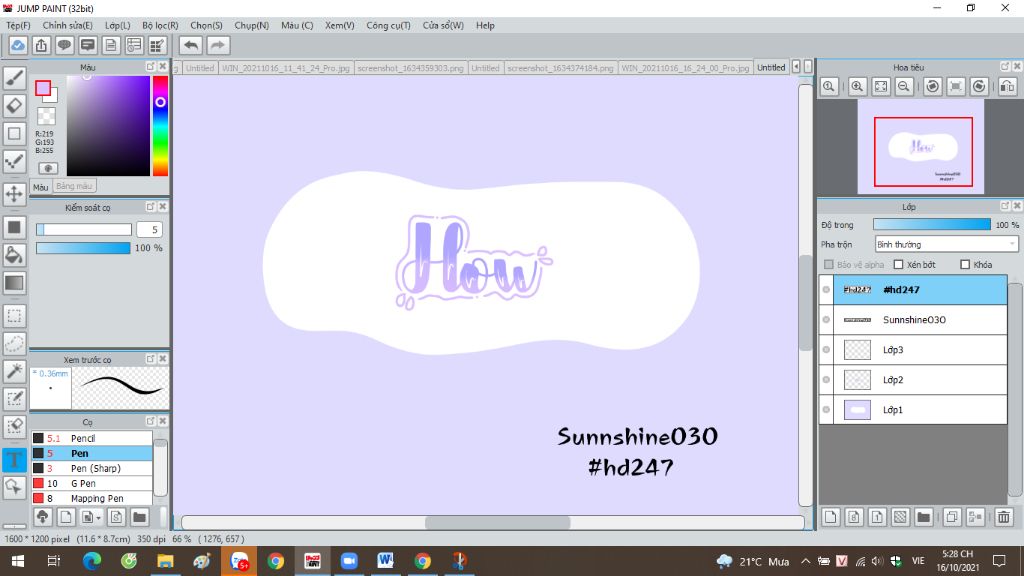Select the Text tool
The image size is (1024, 576).
point(14,460)
